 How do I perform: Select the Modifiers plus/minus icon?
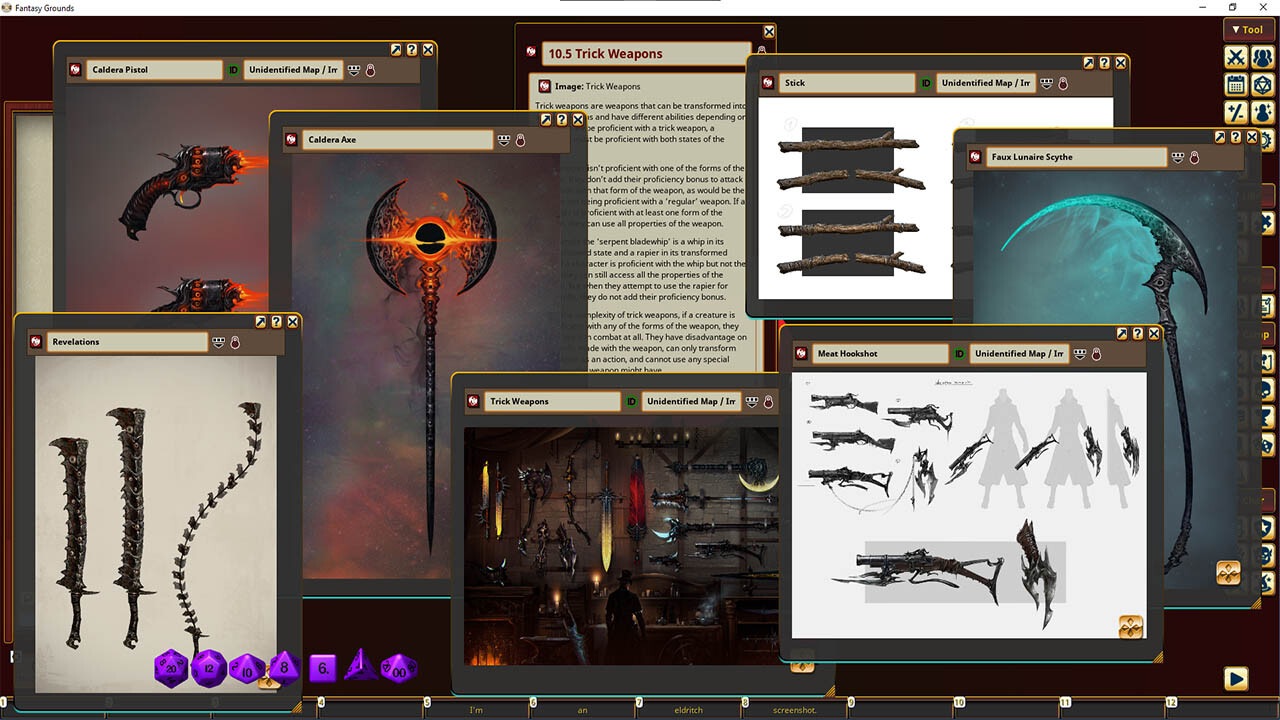coord(1235,112)
